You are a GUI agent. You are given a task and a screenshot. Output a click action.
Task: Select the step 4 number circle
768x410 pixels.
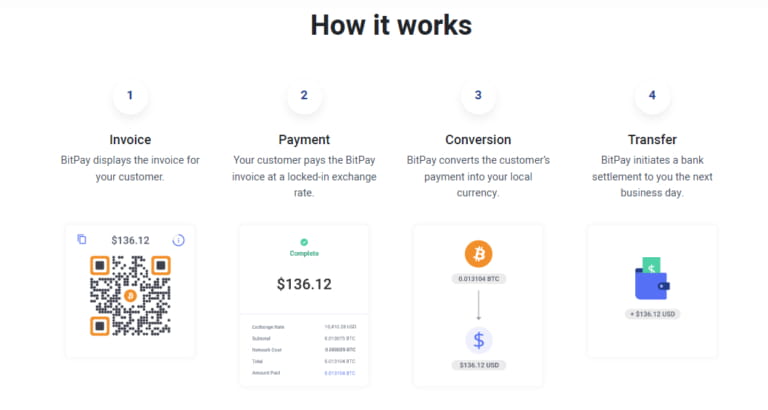click(x=652, y=96)
